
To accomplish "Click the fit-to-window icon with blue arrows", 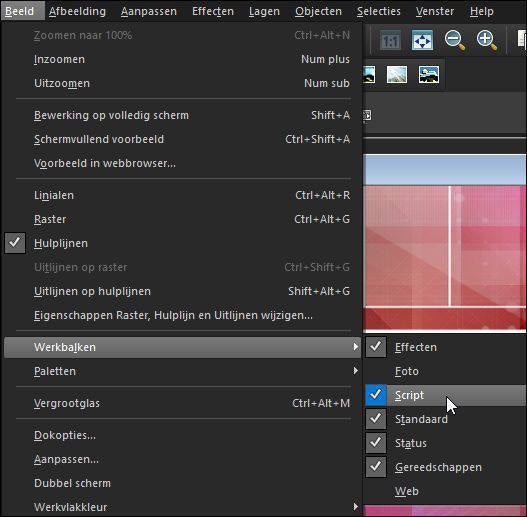I will 422,40.
